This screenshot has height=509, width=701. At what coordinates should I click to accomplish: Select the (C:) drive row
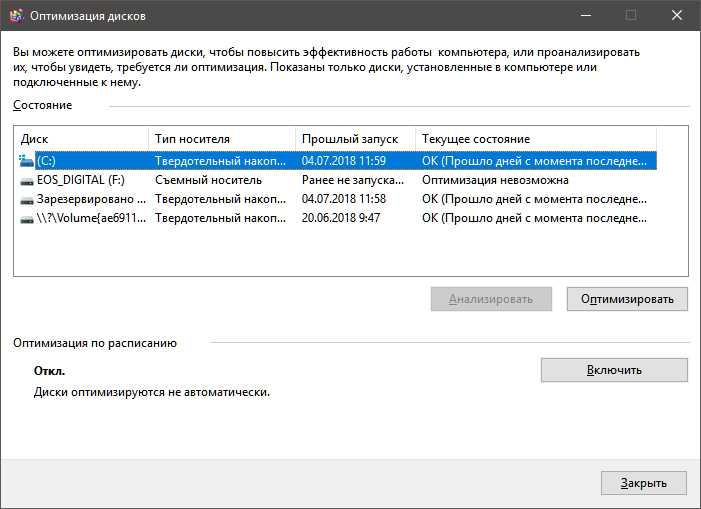pos(336,161)
